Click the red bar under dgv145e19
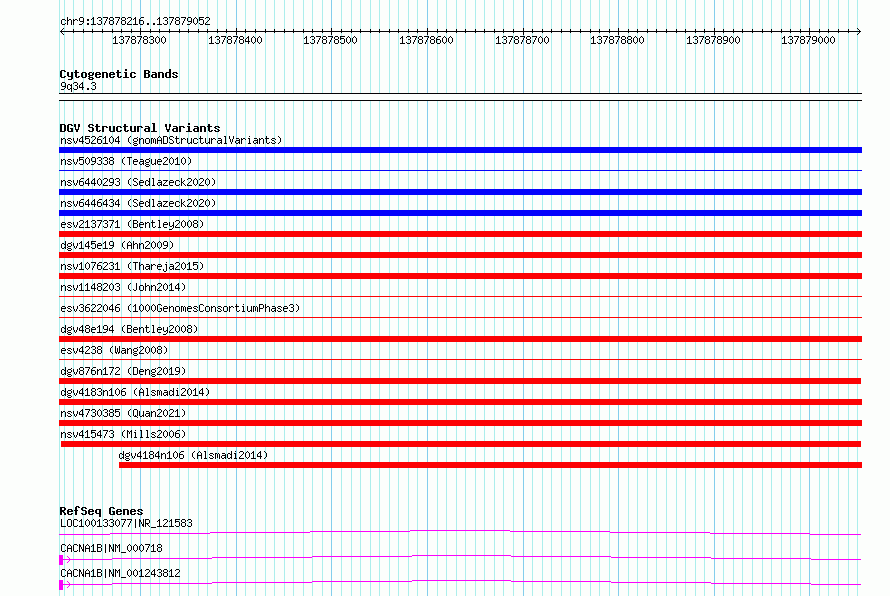 (460, 255)
